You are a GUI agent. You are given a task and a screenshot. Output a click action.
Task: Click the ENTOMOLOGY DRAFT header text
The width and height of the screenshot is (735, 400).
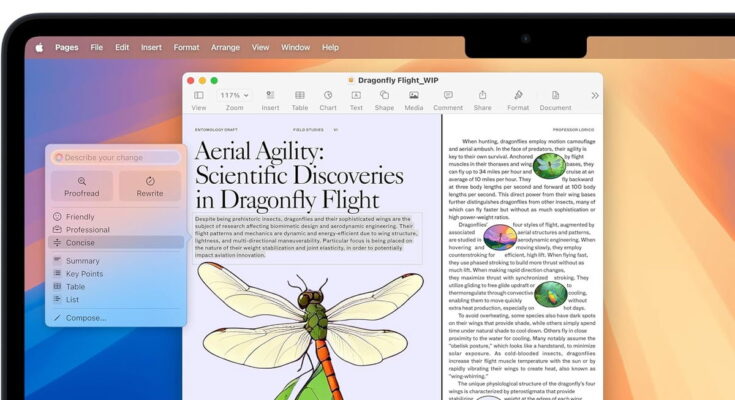tap(216, 129)
